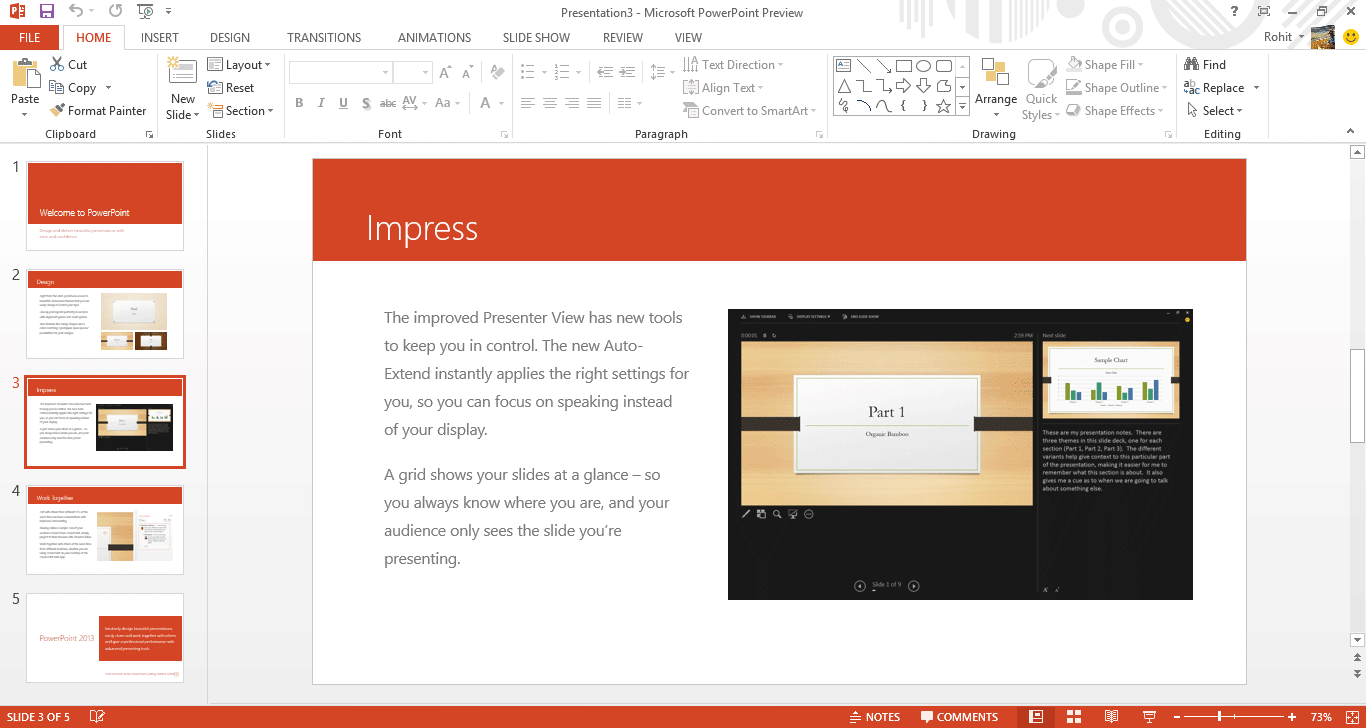Select Justify paragraph alignment
The width and height of the screenshot is (1366, 728).
(x=594, y=103)
